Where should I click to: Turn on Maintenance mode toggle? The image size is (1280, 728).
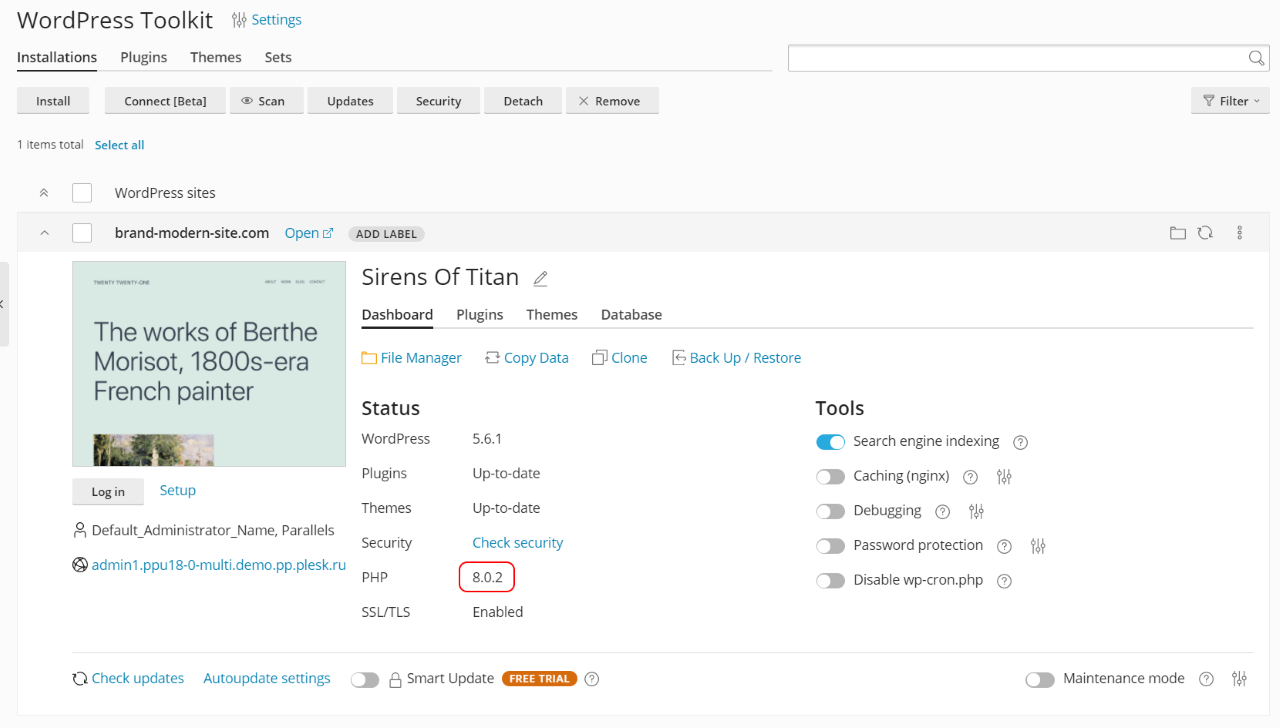click(x=1040, y=680)
